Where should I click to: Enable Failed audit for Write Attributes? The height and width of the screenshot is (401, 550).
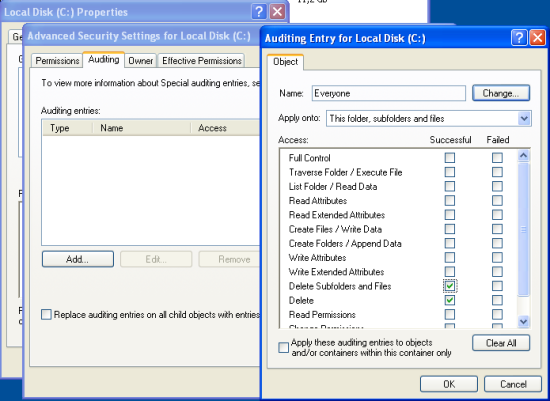(x=497, y=258)
